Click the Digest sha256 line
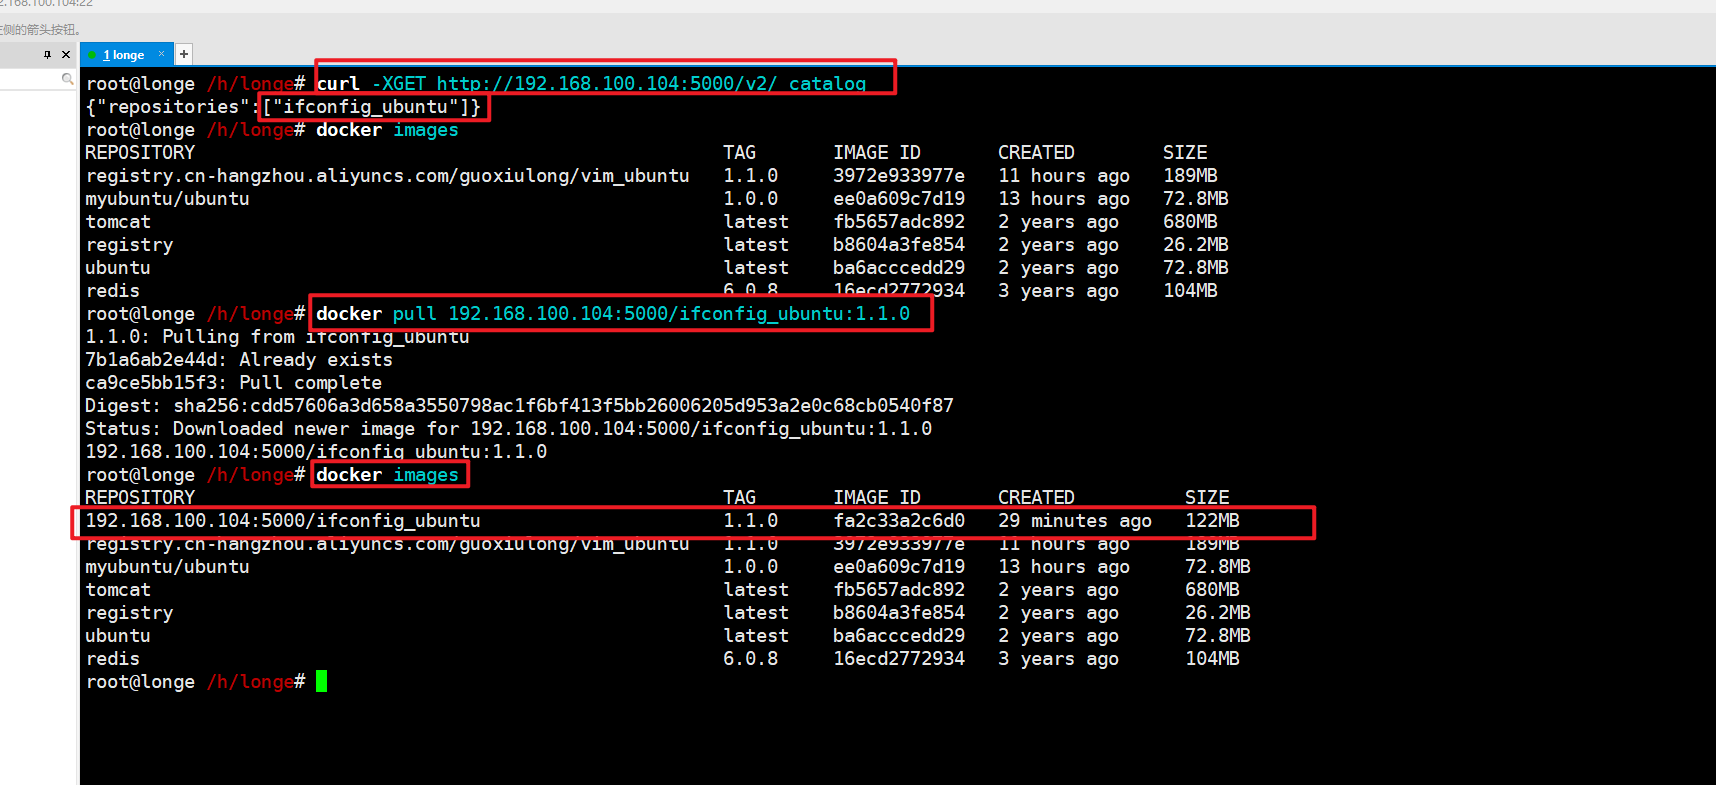The width and height of the screenshot is (1716, 785). tap(519, 406)
